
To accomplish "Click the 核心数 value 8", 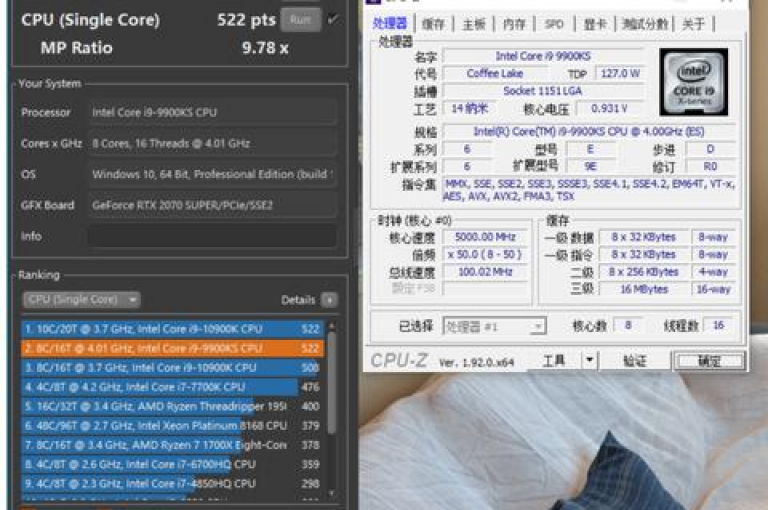I will tap(628, 325).
